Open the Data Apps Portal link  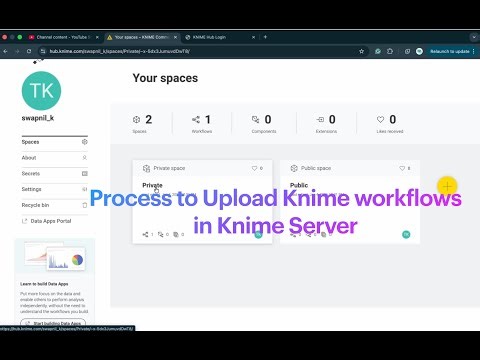[x=47, y=221]
